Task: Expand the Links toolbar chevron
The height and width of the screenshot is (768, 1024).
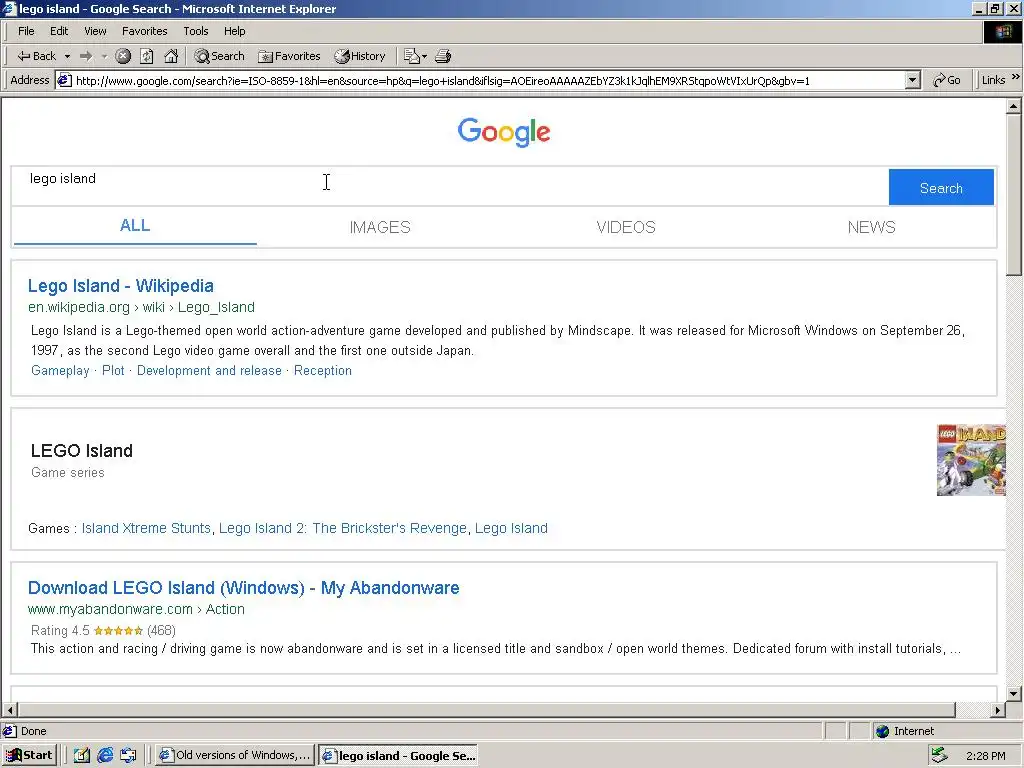Action: [1016, 77]
